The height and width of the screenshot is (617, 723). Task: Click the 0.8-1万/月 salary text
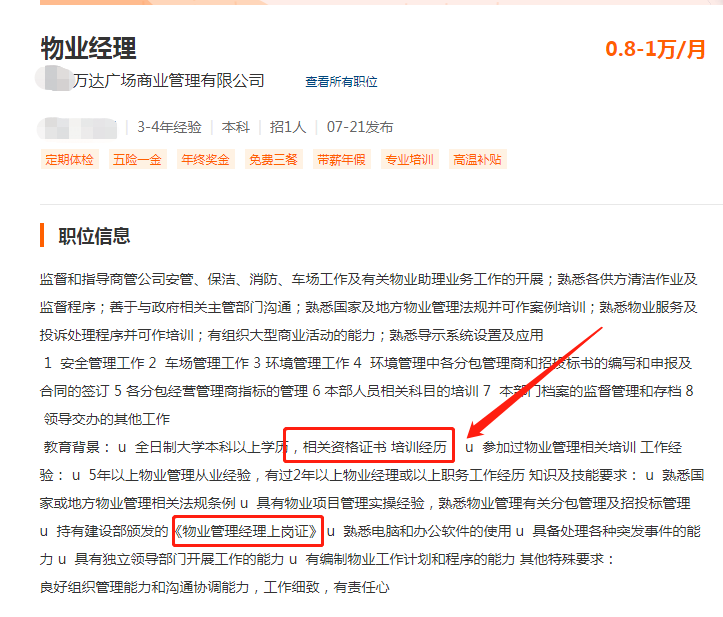coord(655,49)
